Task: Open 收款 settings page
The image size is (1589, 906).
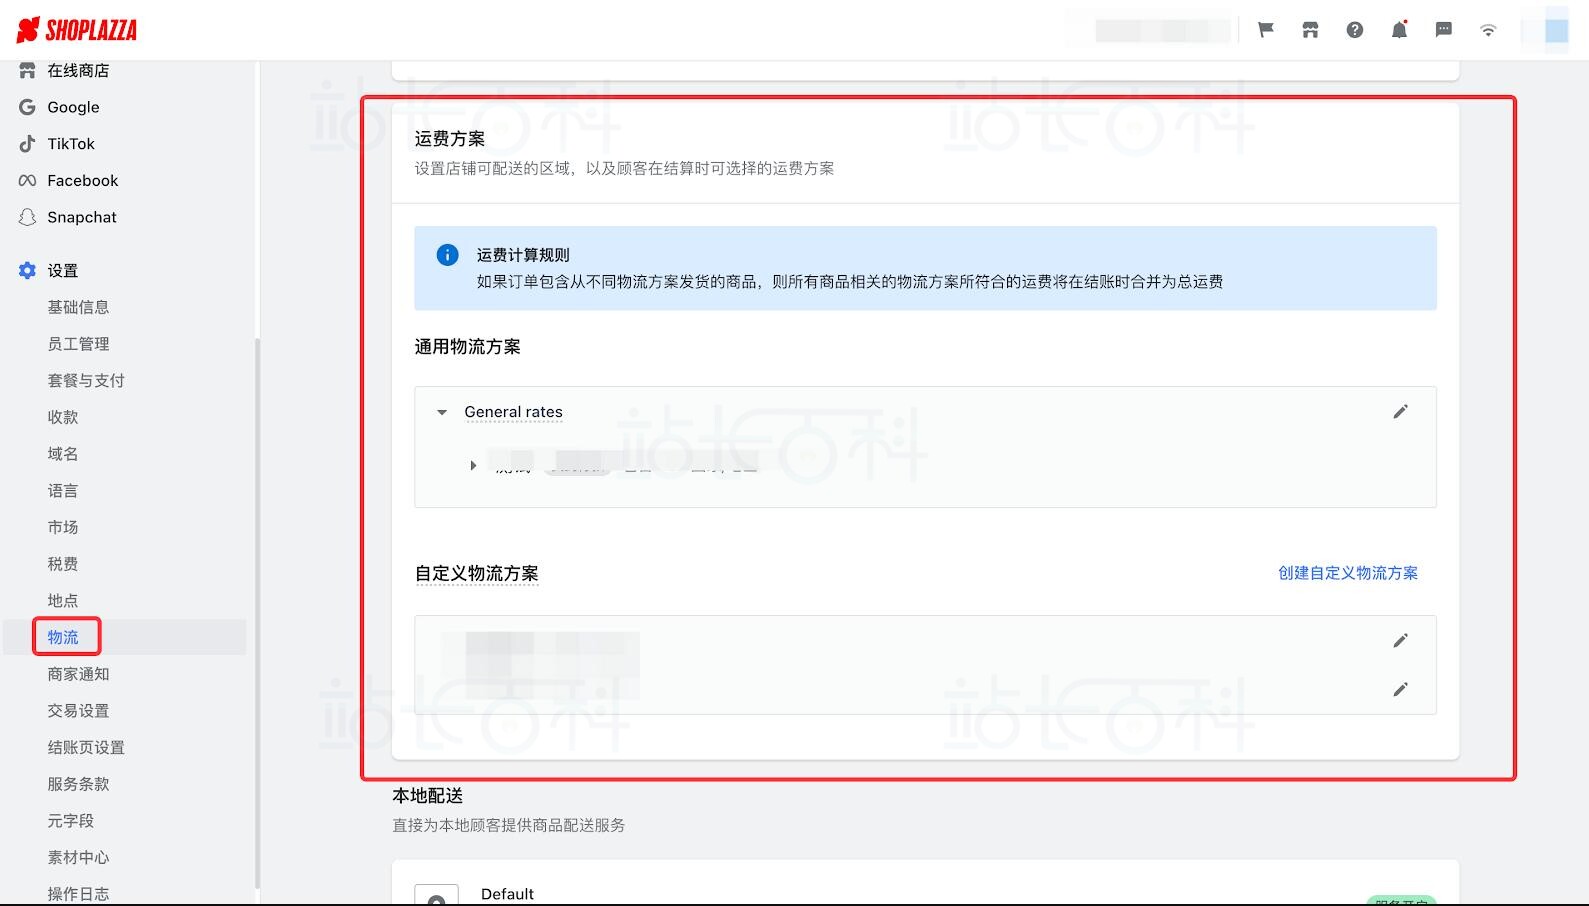Action: [63, 417]
